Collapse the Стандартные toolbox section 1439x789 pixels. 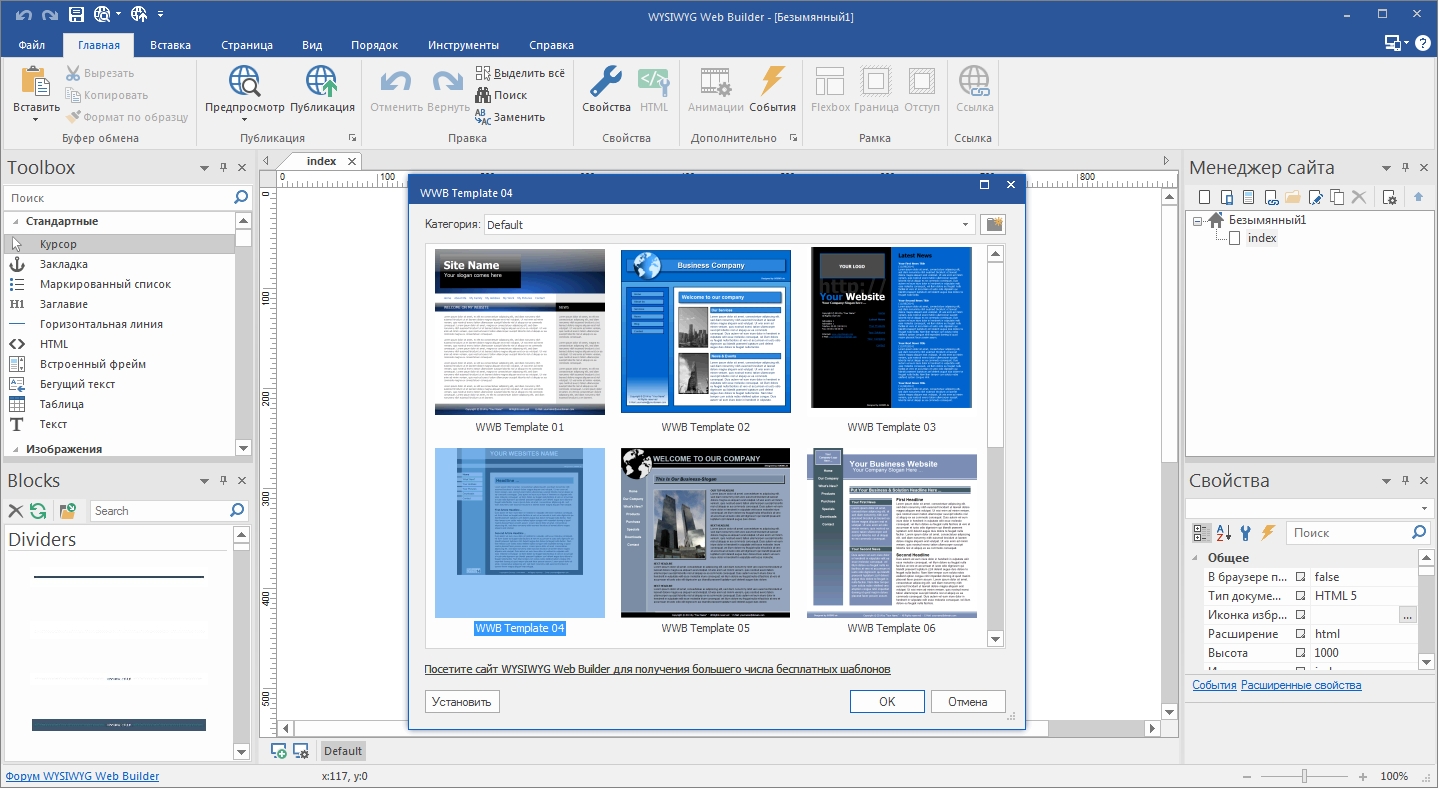click(13, 221)
